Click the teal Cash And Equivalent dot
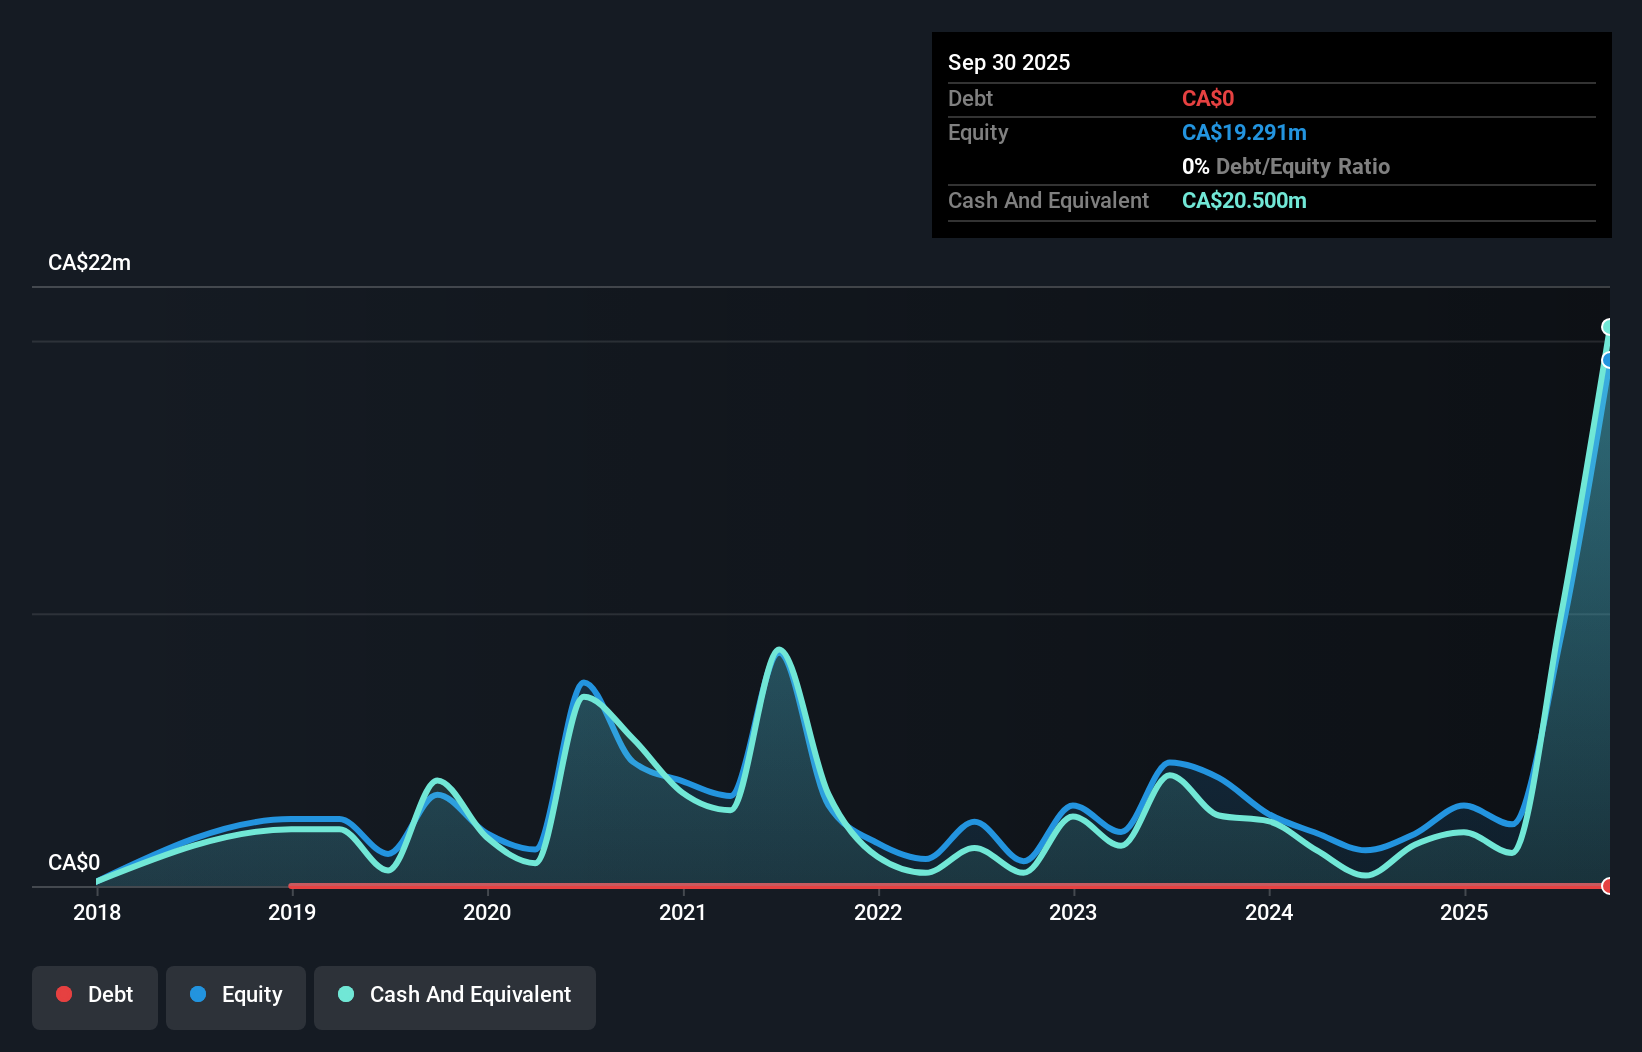Image resolution: width=1642 pixels, height=1052 pixels. [x=346, y=994]
